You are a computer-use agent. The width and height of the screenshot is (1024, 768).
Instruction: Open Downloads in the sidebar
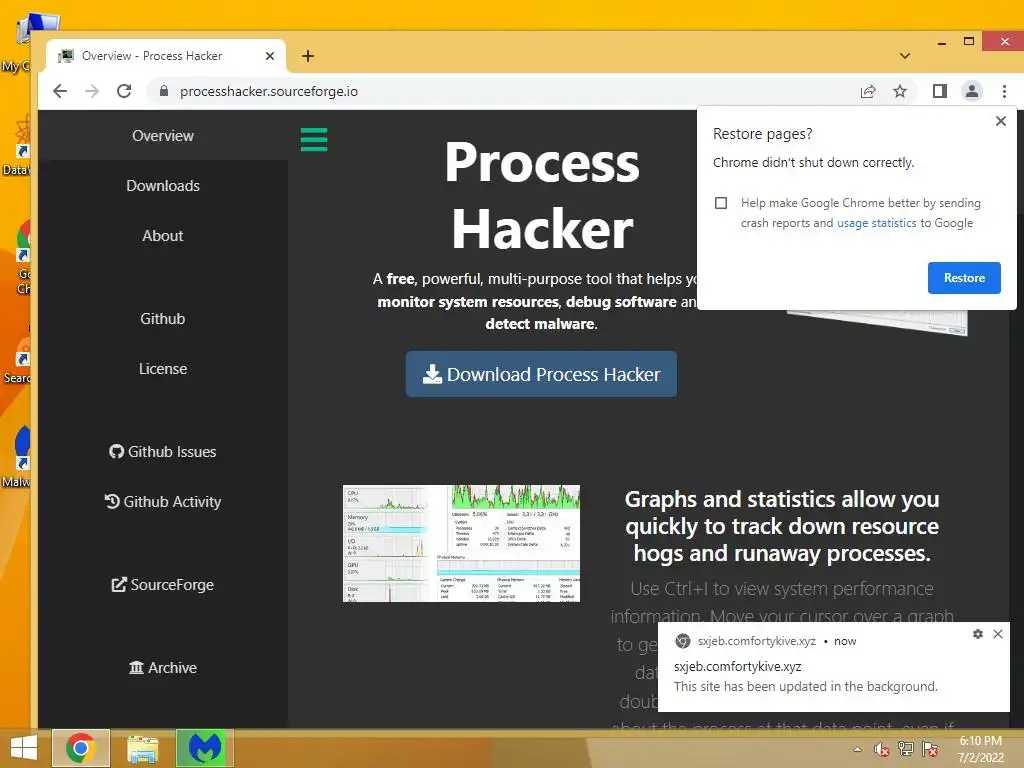pyautogui.click(x=163, y=186)
